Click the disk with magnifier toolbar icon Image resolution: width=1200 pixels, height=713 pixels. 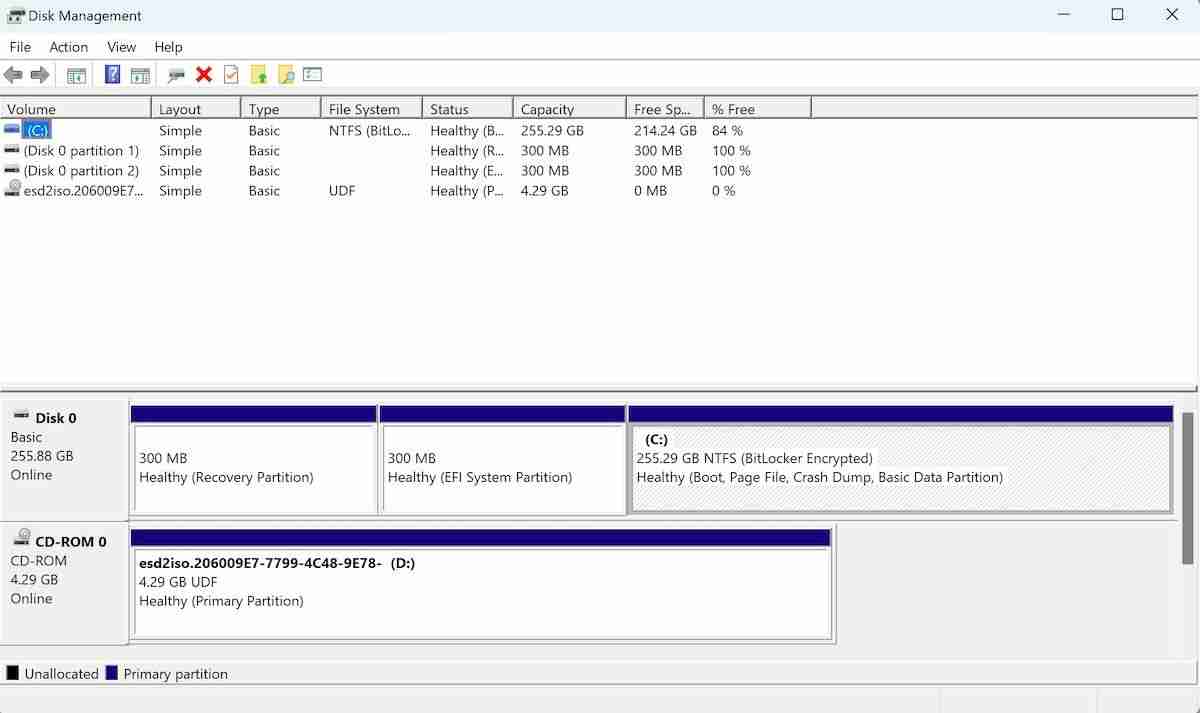(176, 74)
